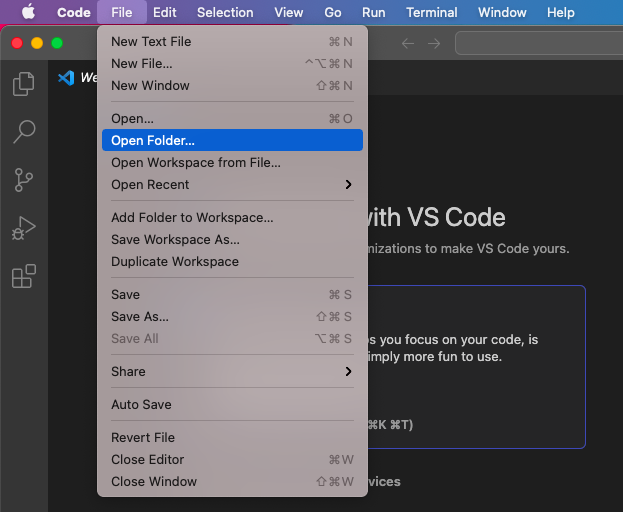Open the Search view icon
This screenshot has height=512, width=623.
coord(23,132)
